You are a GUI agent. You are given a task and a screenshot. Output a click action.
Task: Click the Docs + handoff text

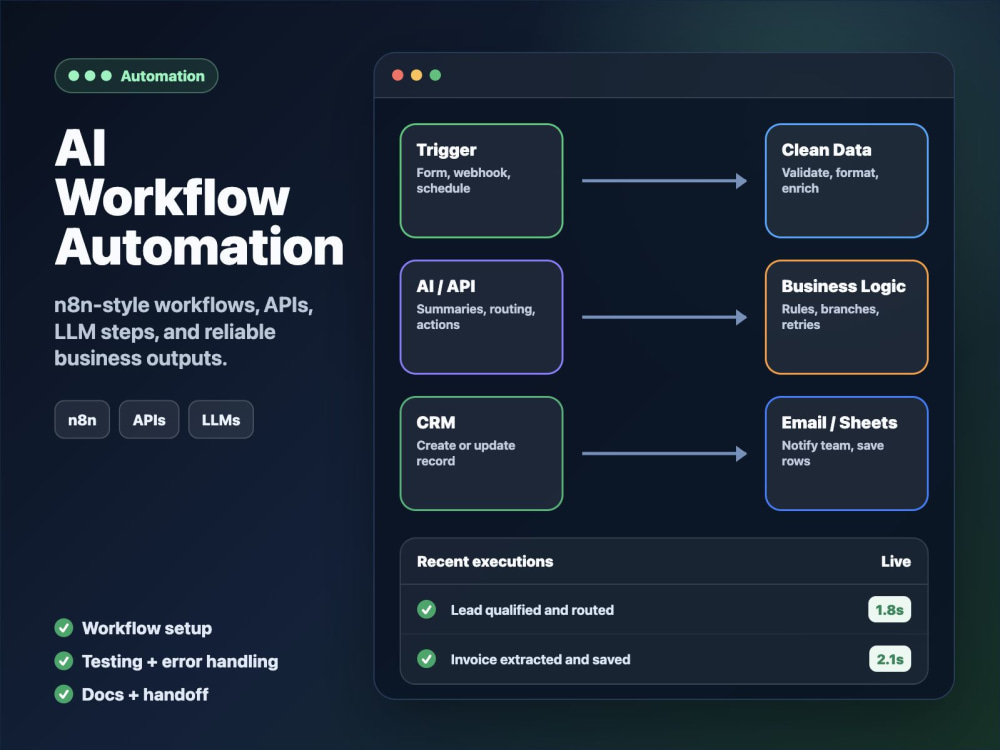[145, 694]
